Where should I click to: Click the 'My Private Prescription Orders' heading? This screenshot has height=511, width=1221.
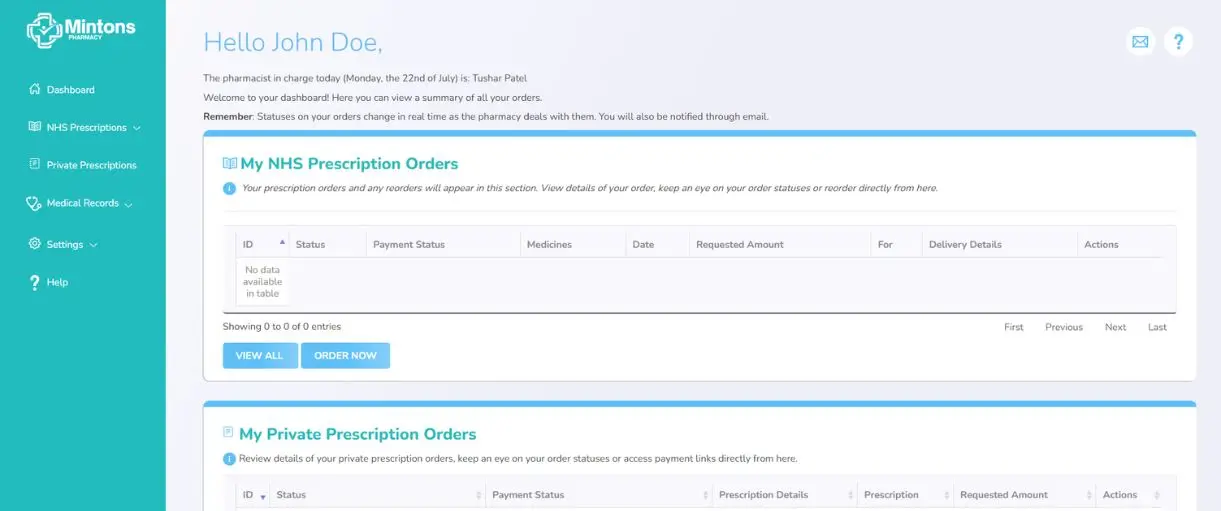tap(358, 434)
